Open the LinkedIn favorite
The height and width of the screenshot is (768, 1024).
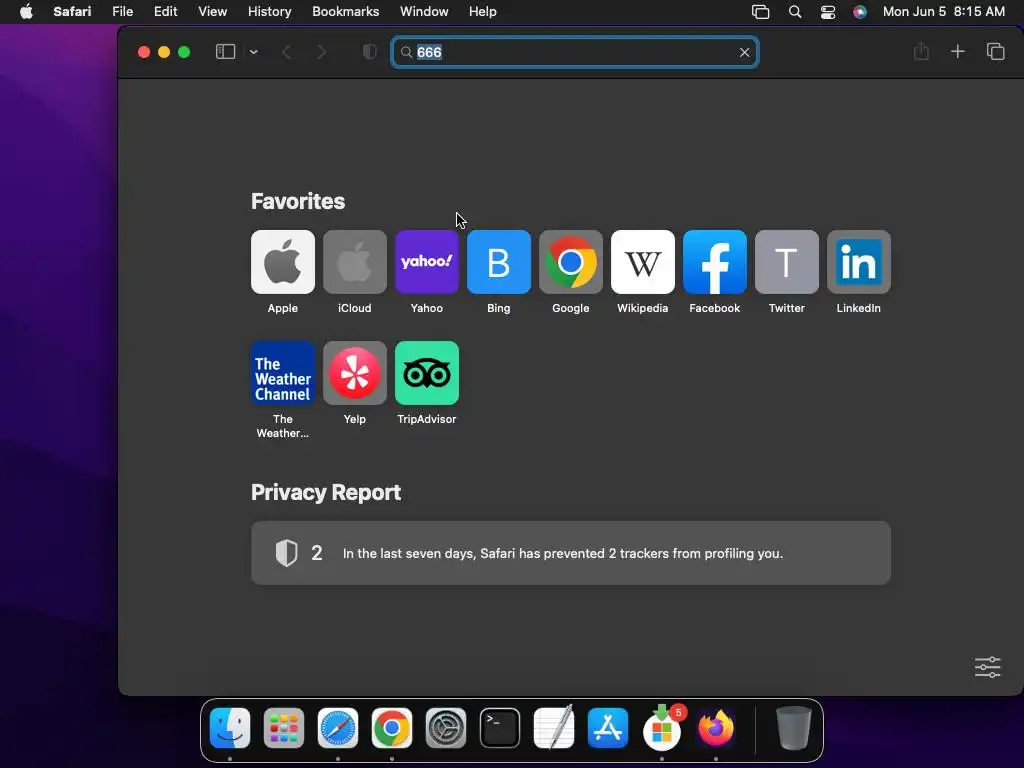[x=859, y=262]
